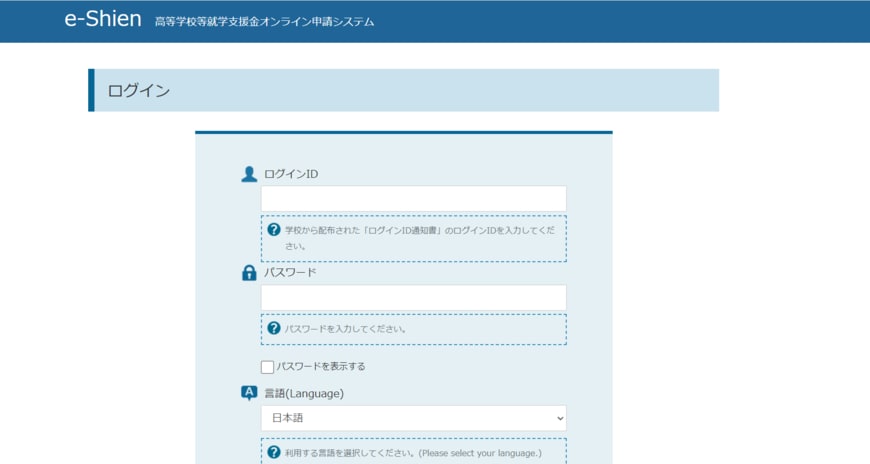
Task: Click the chevron arrow on the language select
Action: tap(559, 418)
